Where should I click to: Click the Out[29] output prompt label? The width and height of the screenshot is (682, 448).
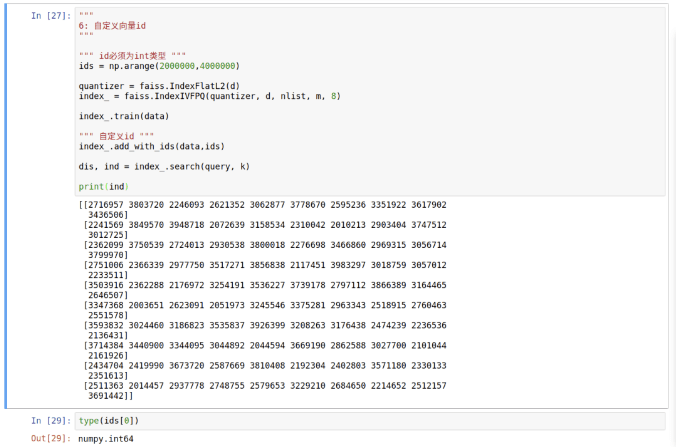[51, 438]
